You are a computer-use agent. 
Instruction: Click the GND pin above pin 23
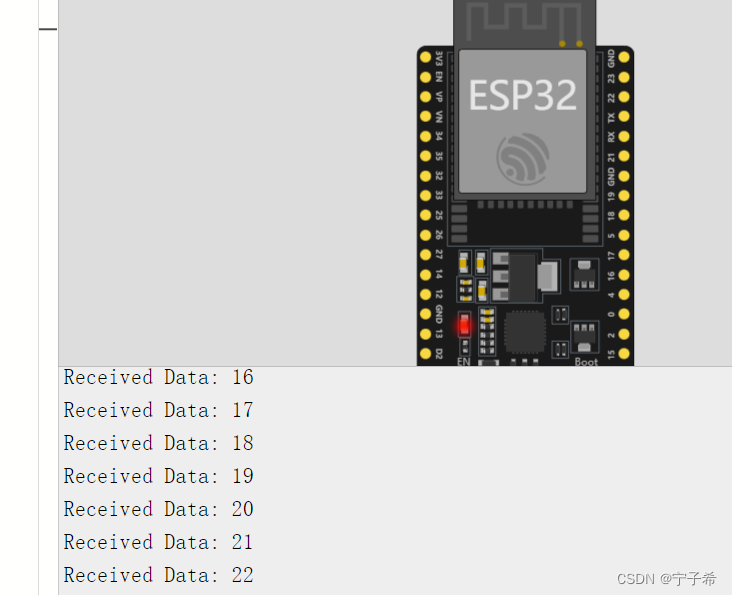click(624, 57)
